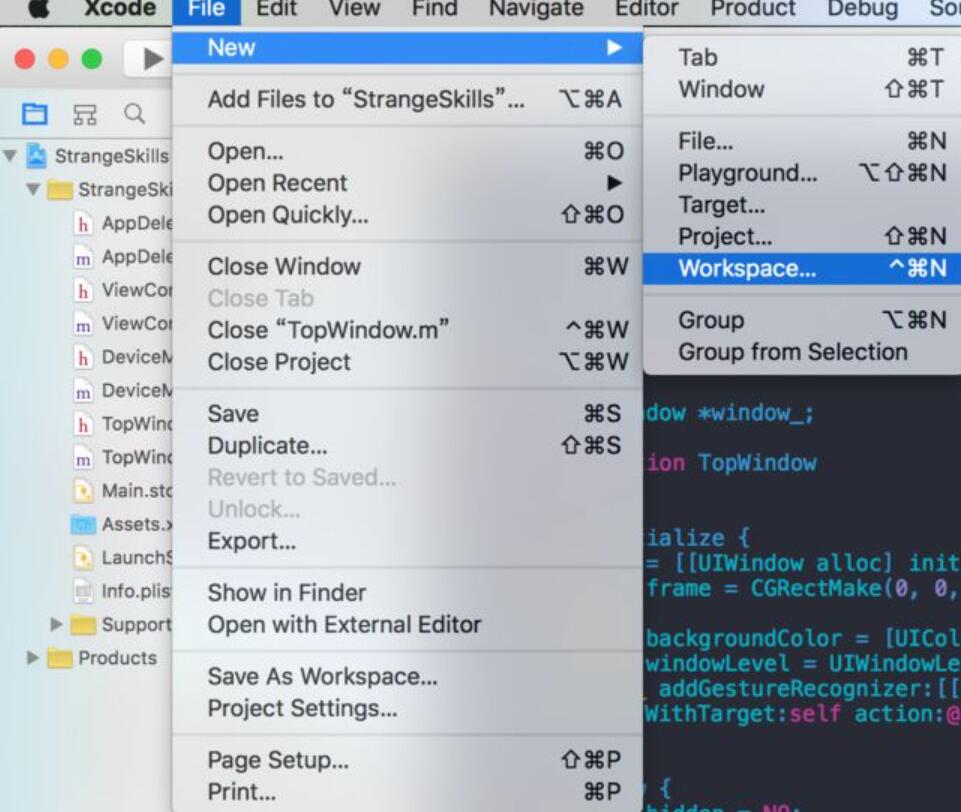Click the LaunchScreen storyboard file icon
This screenshot has height=812, width=961.
(x=83, y=557)
